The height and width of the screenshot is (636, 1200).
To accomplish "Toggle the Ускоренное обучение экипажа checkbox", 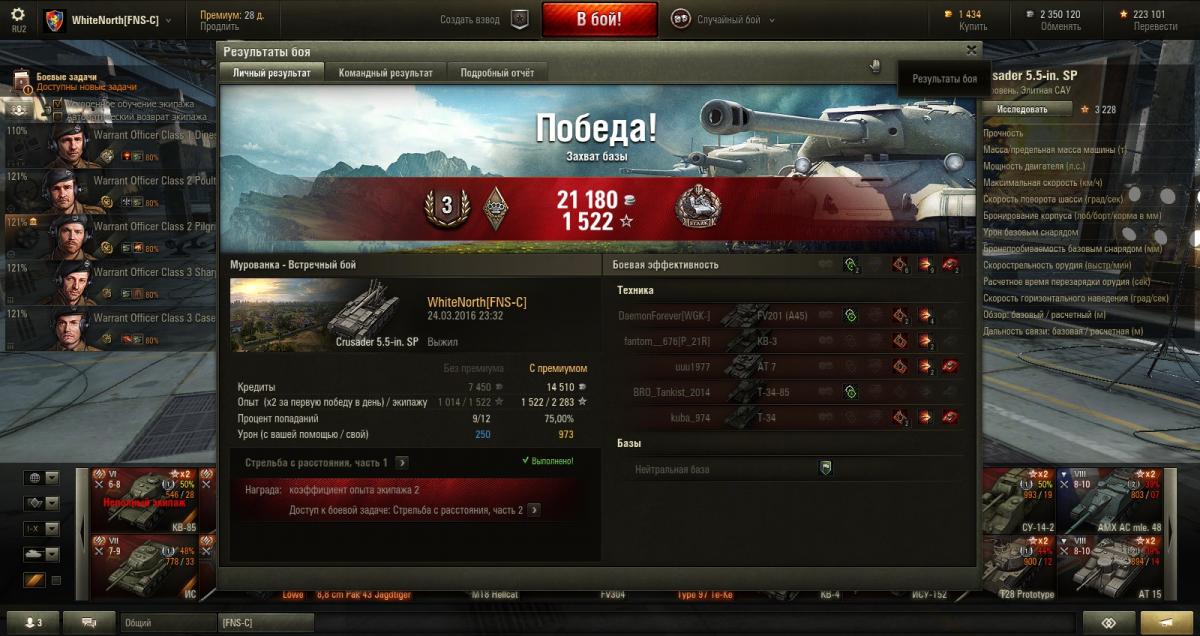I will (x=58, y=104).
